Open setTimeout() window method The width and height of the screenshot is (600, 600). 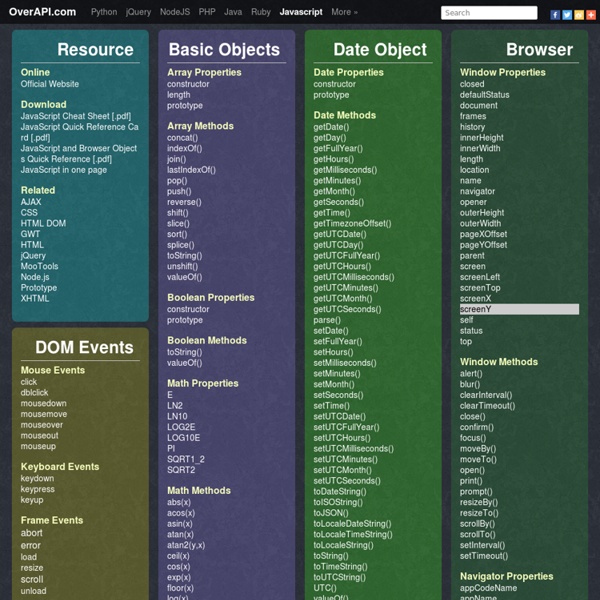click(x=484, y=555)
